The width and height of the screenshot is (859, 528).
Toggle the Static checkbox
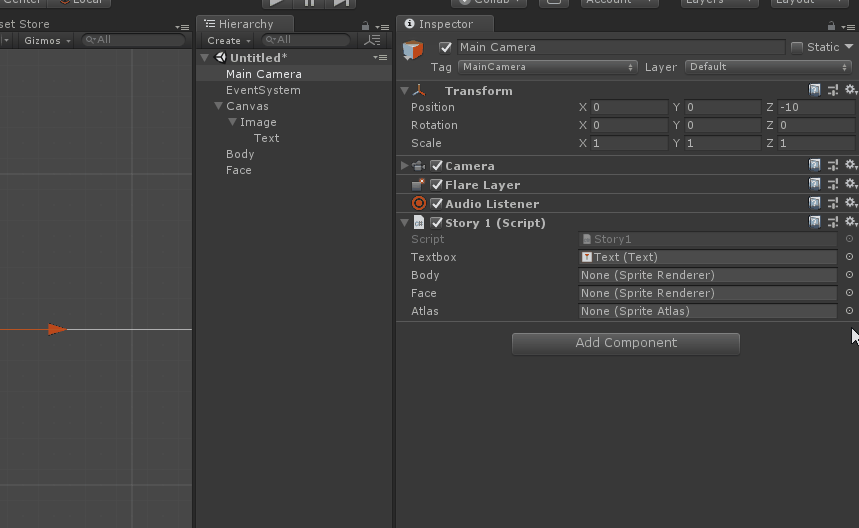tap(797, 48)
